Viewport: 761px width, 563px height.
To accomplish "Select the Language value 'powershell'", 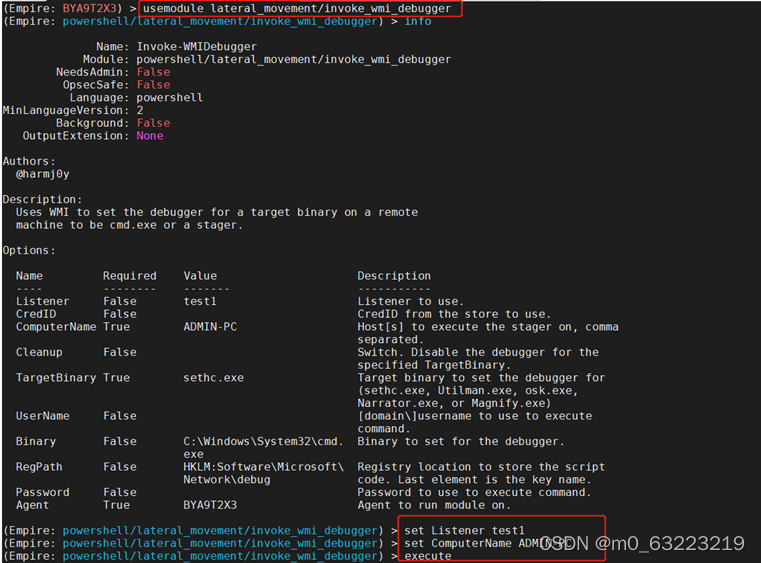I will (169, 98).
